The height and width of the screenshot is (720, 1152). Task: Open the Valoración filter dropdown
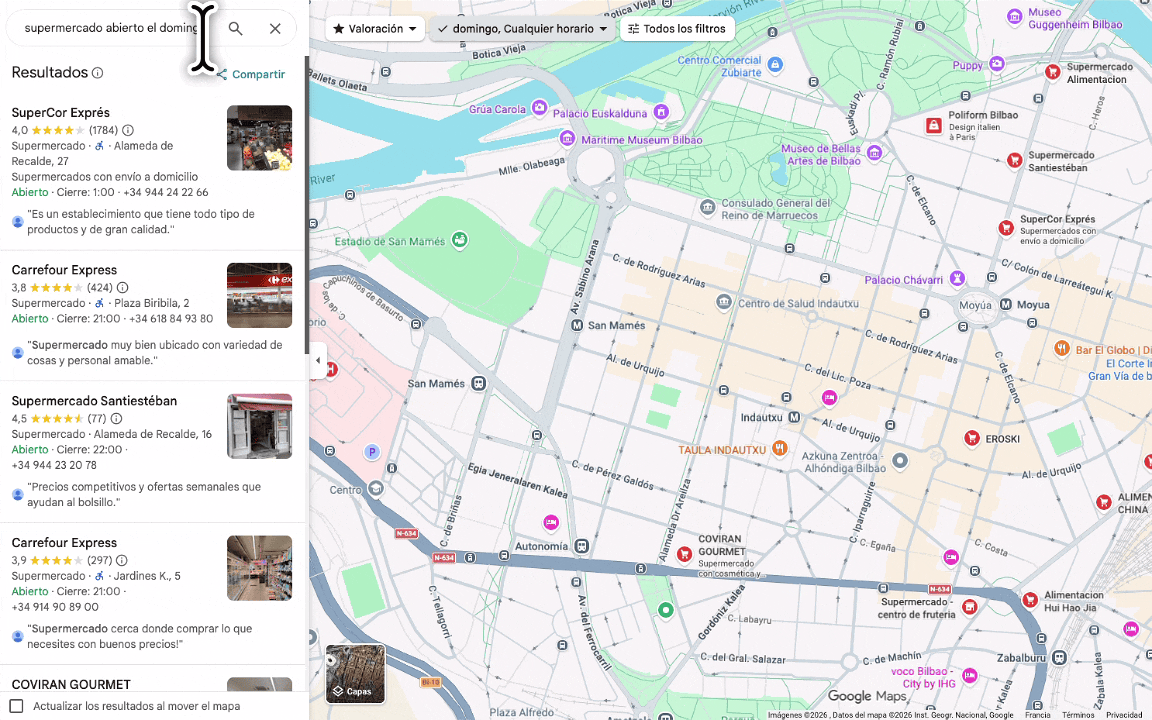pyautogui.click(x=375, y=29)
